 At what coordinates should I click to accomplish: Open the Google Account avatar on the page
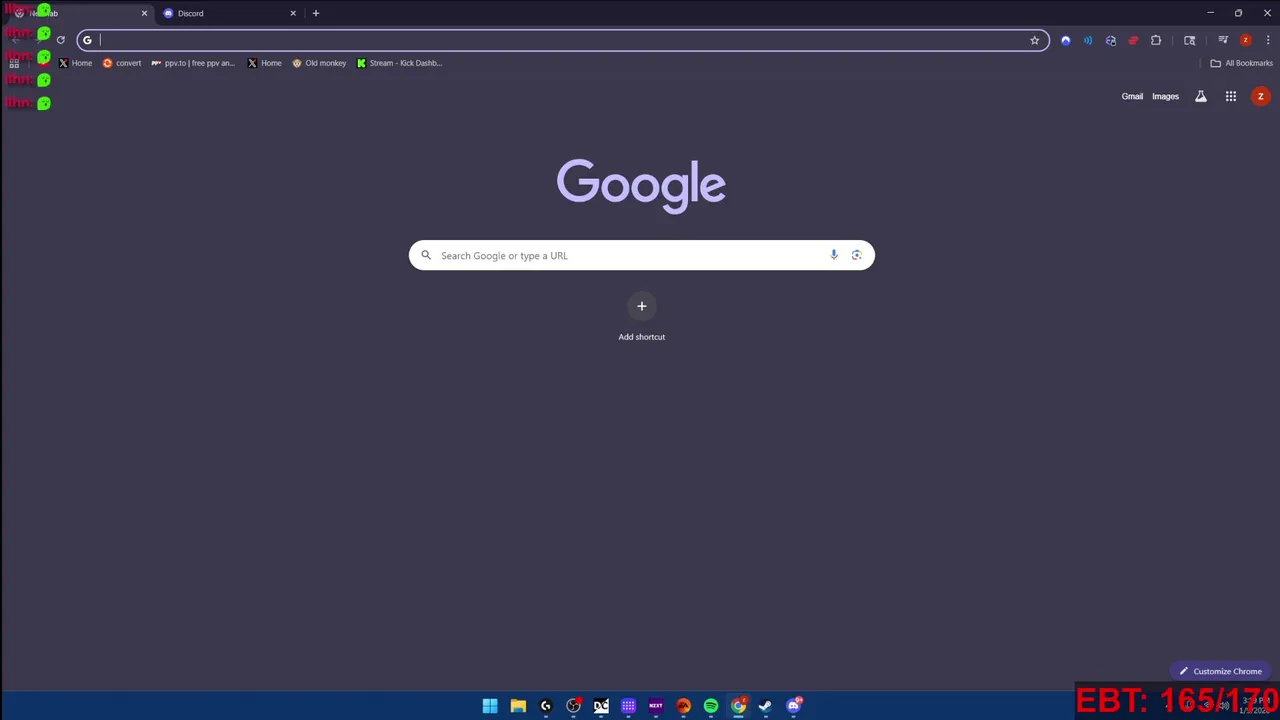[x=1261, y=96]
